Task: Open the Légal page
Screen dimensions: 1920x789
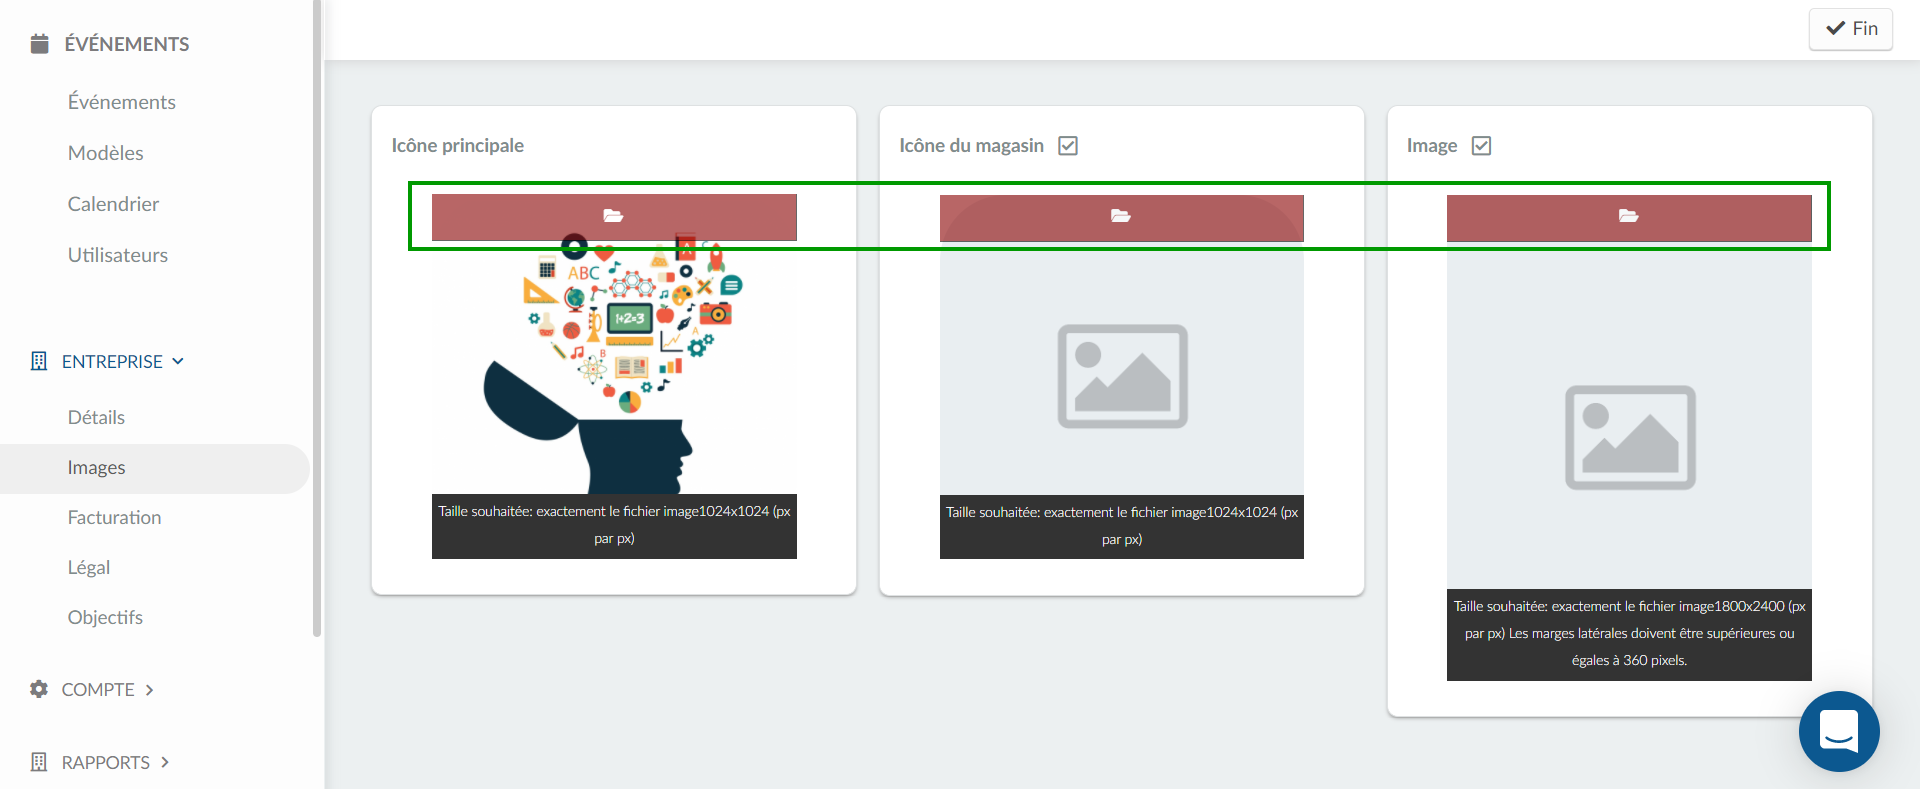Action: point(89,567)
